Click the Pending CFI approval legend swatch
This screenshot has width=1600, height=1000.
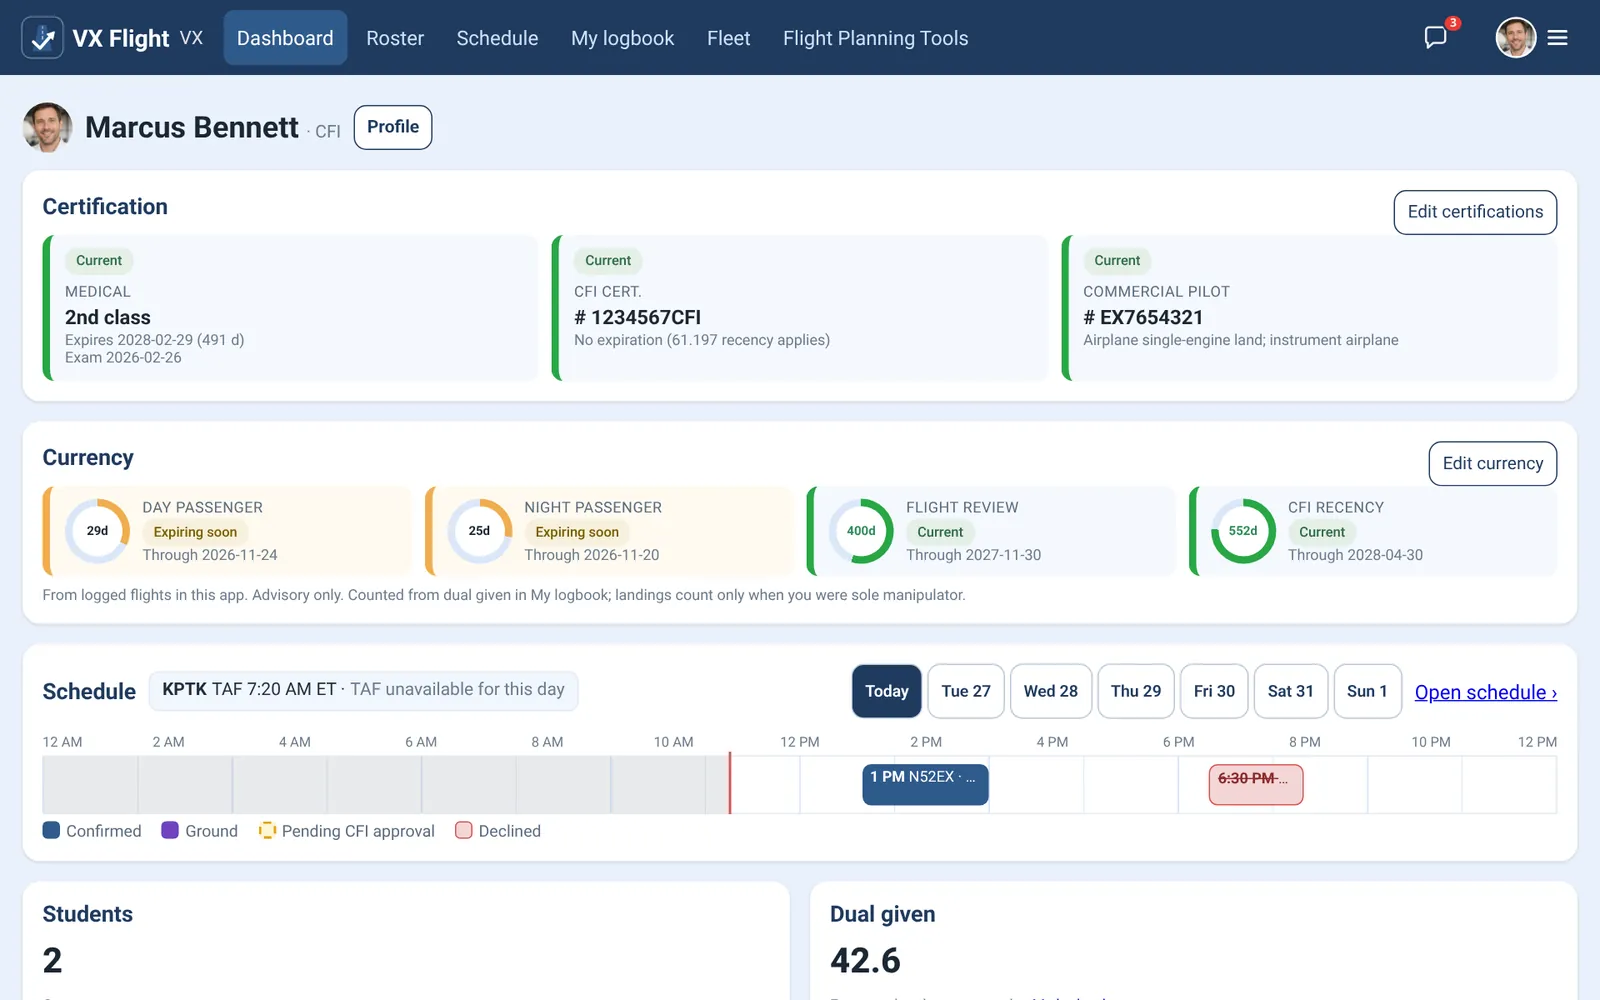[x=267, y=830]
